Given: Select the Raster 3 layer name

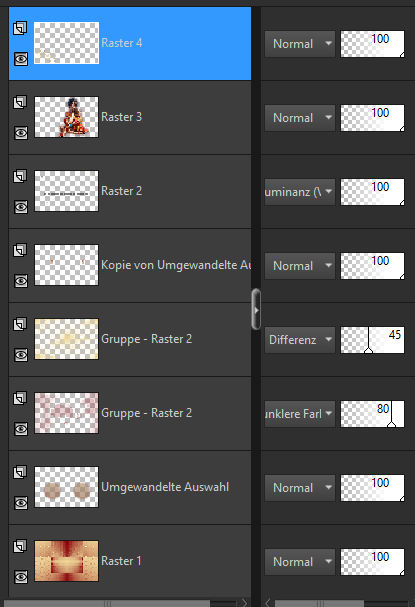Looking at the screenshot, I should click(x=122, y=117).
